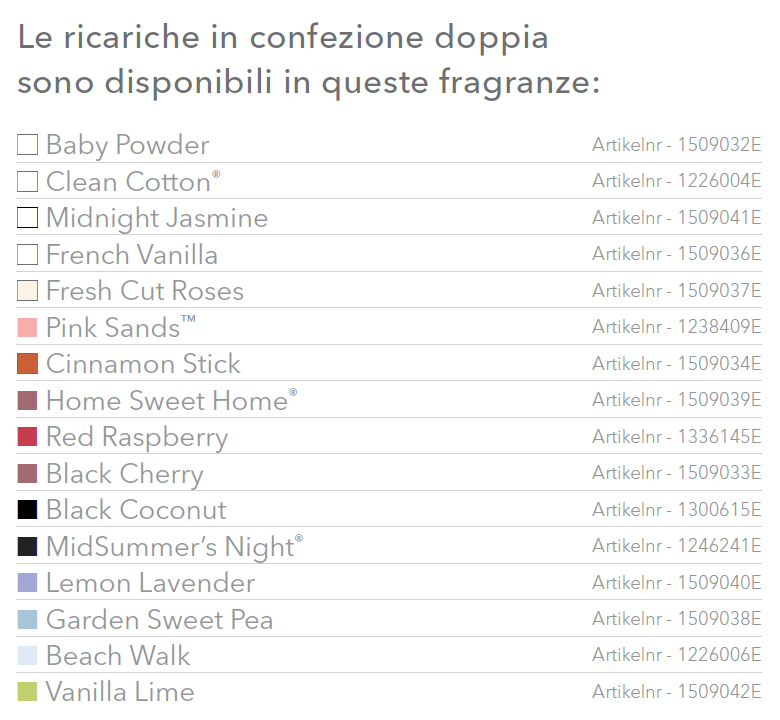Select article number 1226006E
The width and height of the screenshot is (780, 720).
[x=677, y=655]
